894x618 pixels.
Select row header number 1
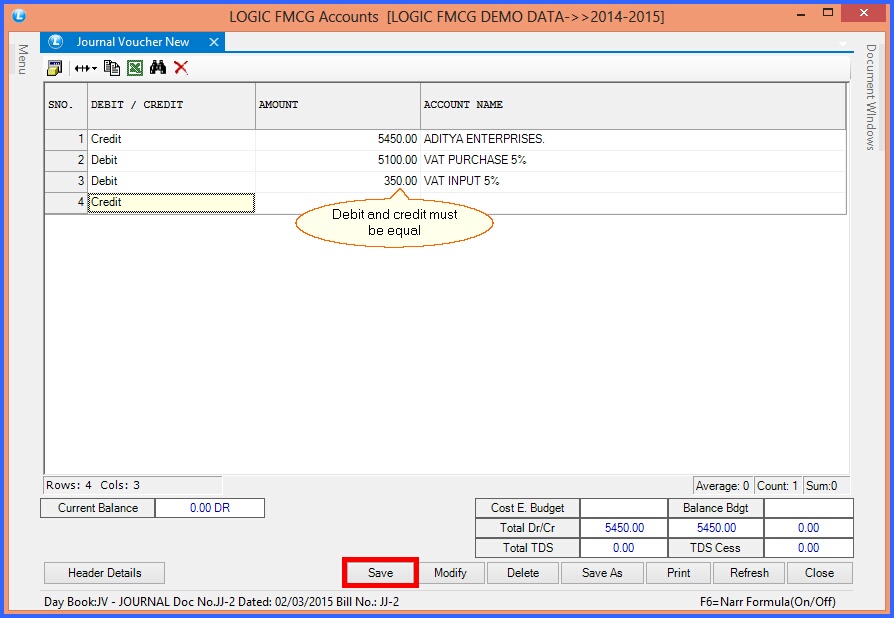(x=66, y=139)
